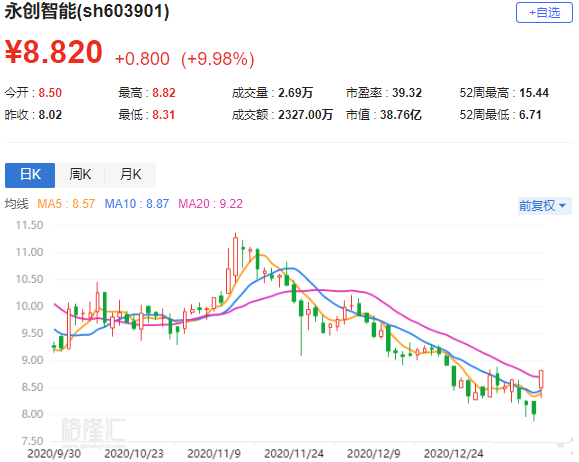The height and width of the screenshot is (462, 579).
Task: Switch to the 日K daily chart tab
Action: click(x=30, y=175)
